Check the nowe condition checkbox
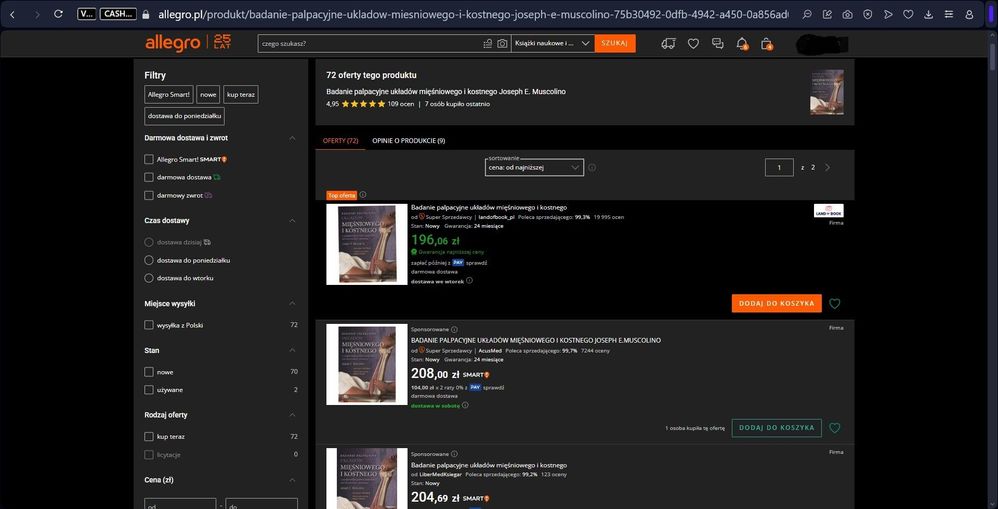 tap(149, 372)
